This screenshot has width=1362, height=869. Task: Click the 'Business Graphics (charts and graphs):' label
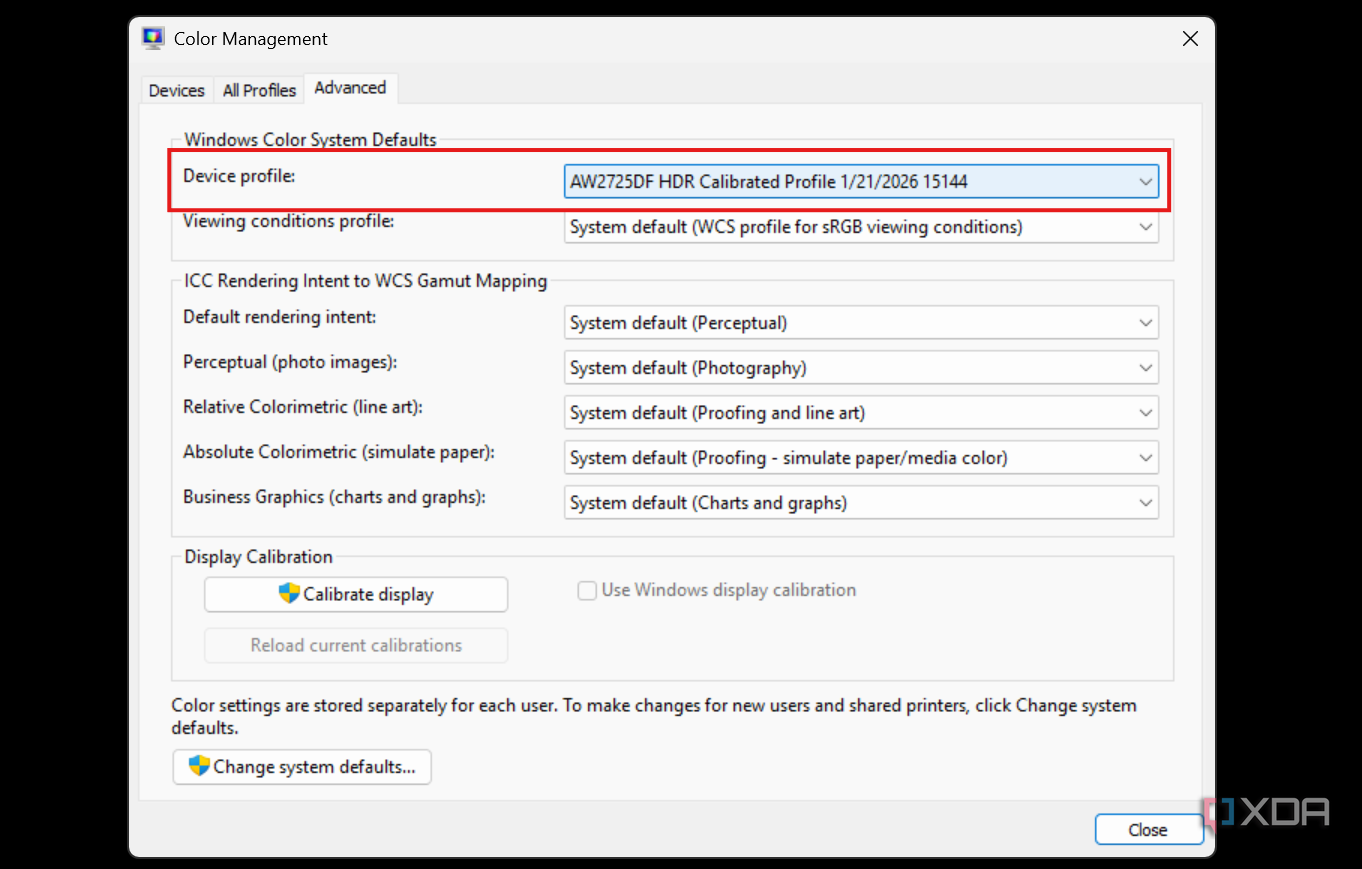point(335,497)
